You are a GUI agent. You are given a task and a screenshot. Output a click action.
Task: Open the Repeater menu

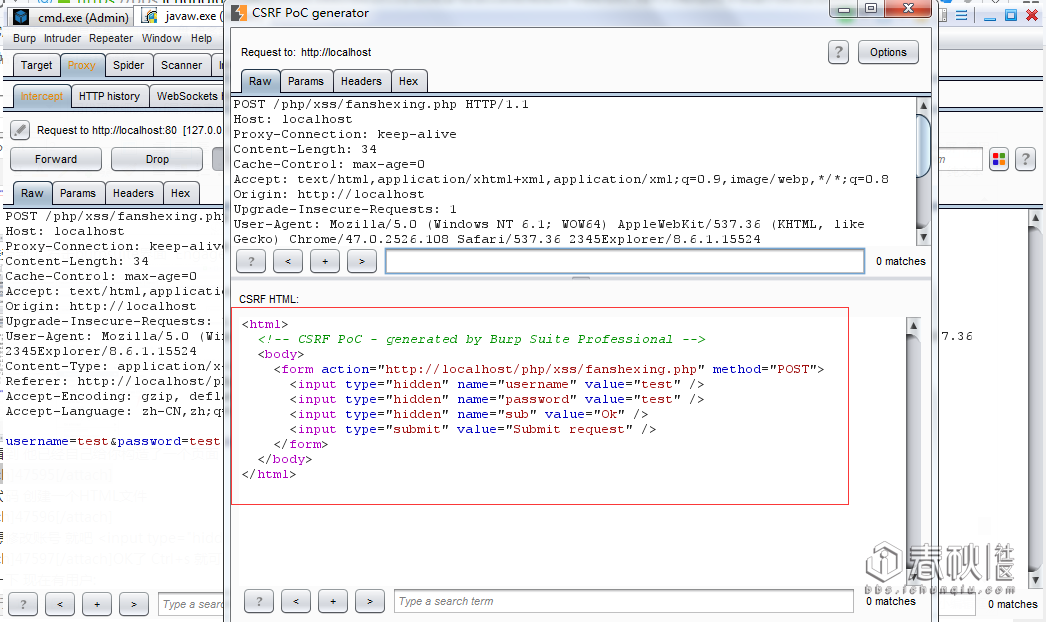pyautogui.click(x=111, y=38)
